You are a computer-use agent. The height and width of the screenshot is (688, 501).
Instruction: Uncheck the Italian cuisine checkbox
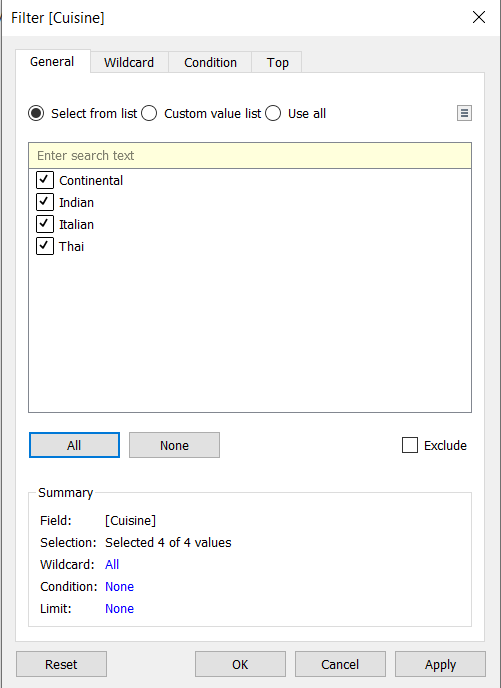click(x=44, y=224)
